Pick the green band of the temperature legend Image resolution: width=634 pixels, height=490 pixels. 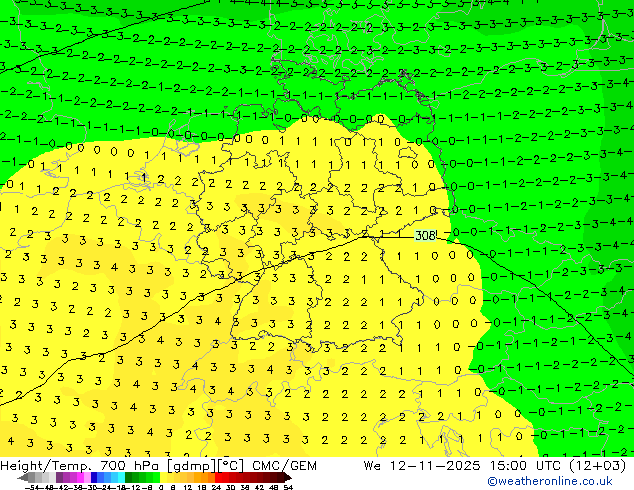(142, 477)
